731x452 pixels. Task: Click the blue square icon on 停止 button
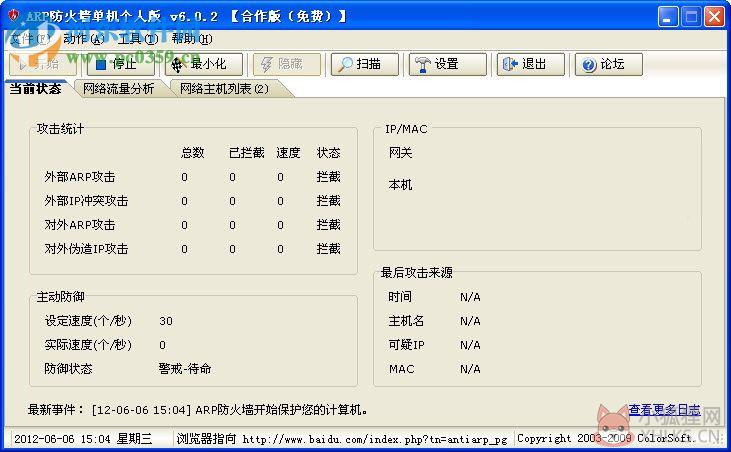pos(101,65)
